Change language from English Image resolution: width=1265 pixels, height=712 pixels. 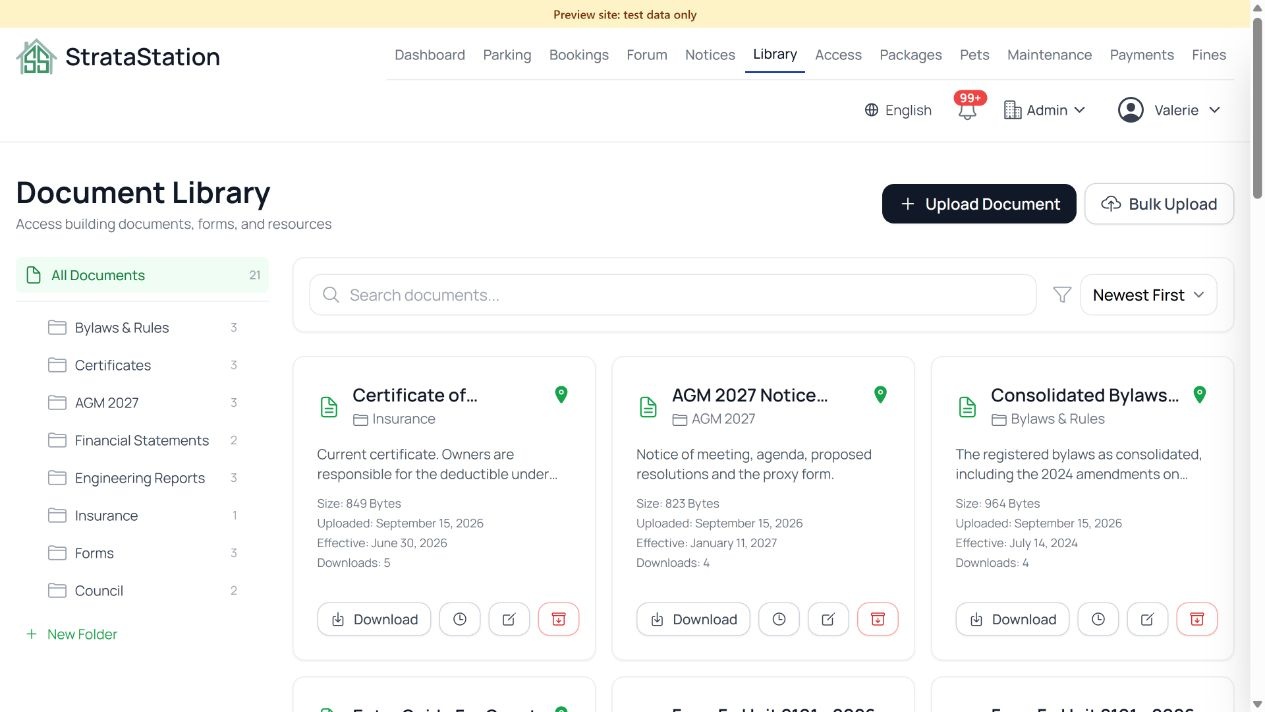pos(898,110)
